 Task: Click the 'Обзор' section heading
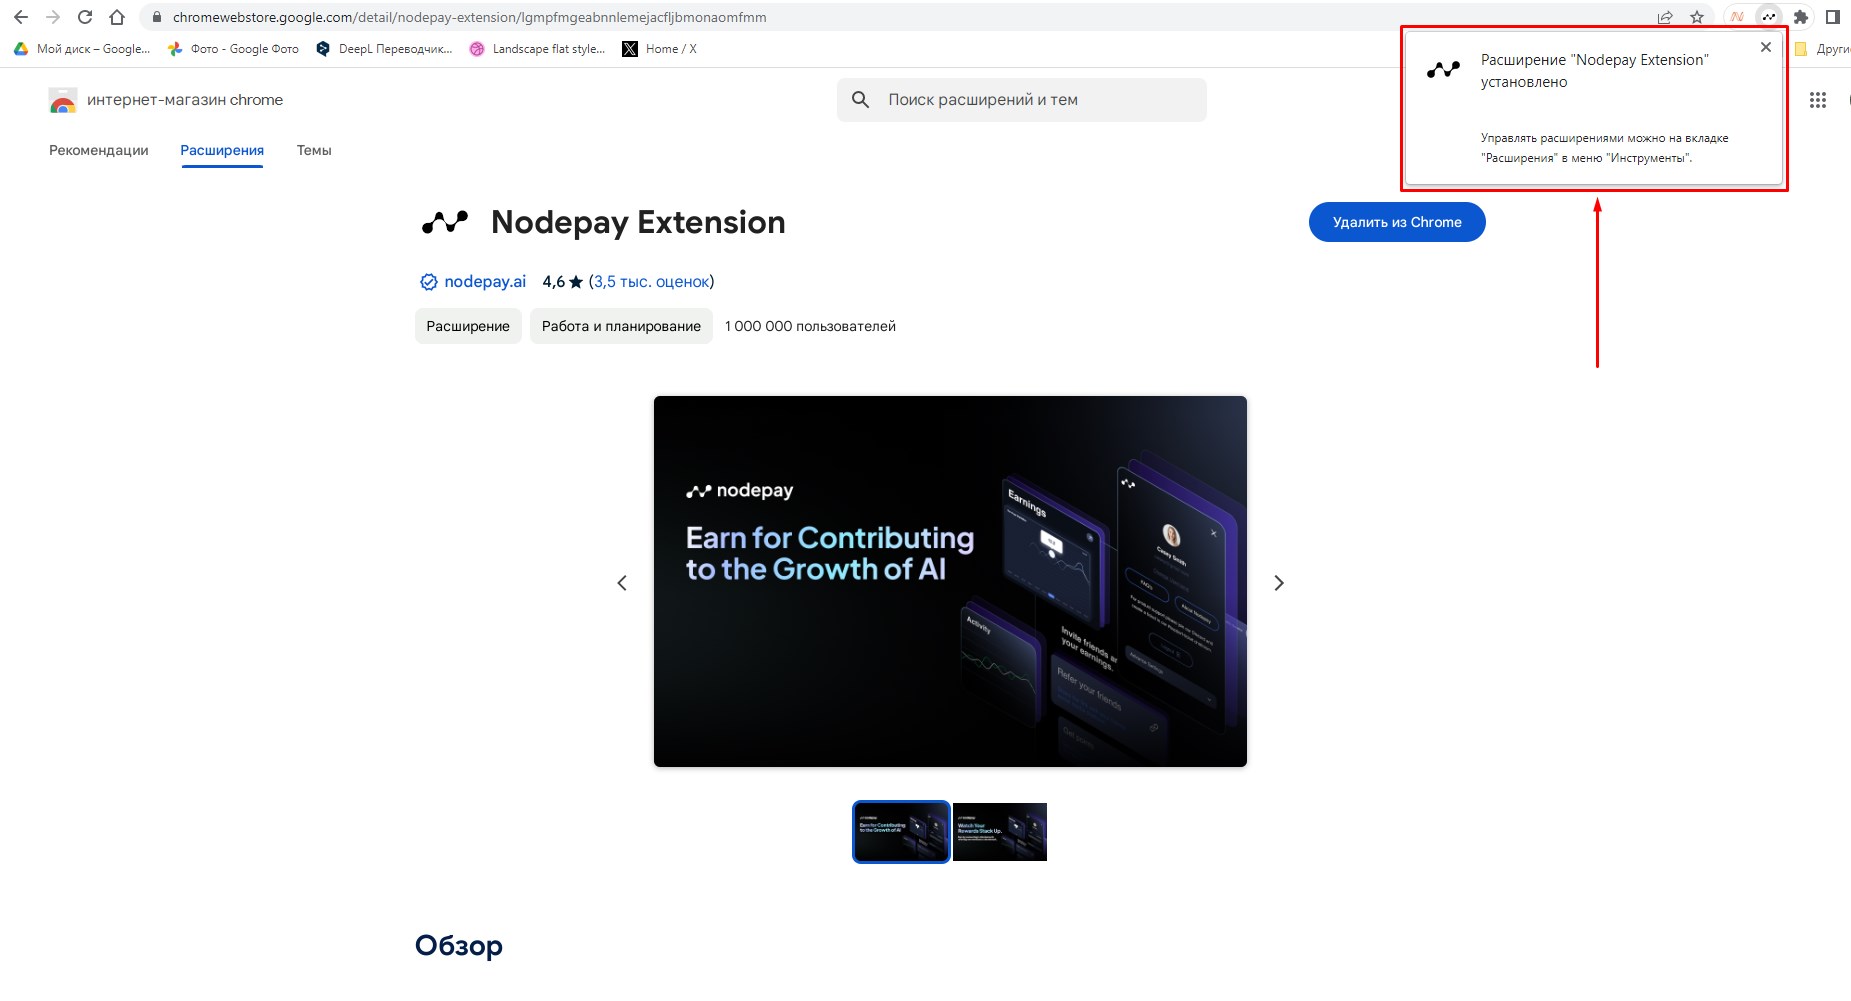coord(459,946)
